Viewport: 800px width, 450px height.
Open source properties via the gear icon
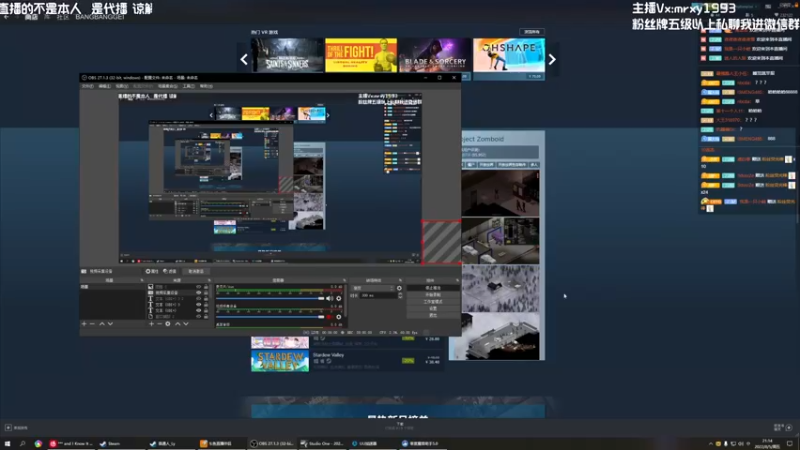pos(168,324)
